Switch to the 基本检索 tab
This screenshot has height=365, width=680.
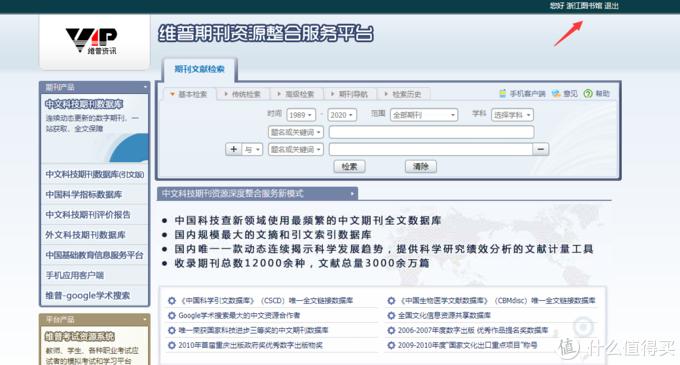click(x=189, y=94)
